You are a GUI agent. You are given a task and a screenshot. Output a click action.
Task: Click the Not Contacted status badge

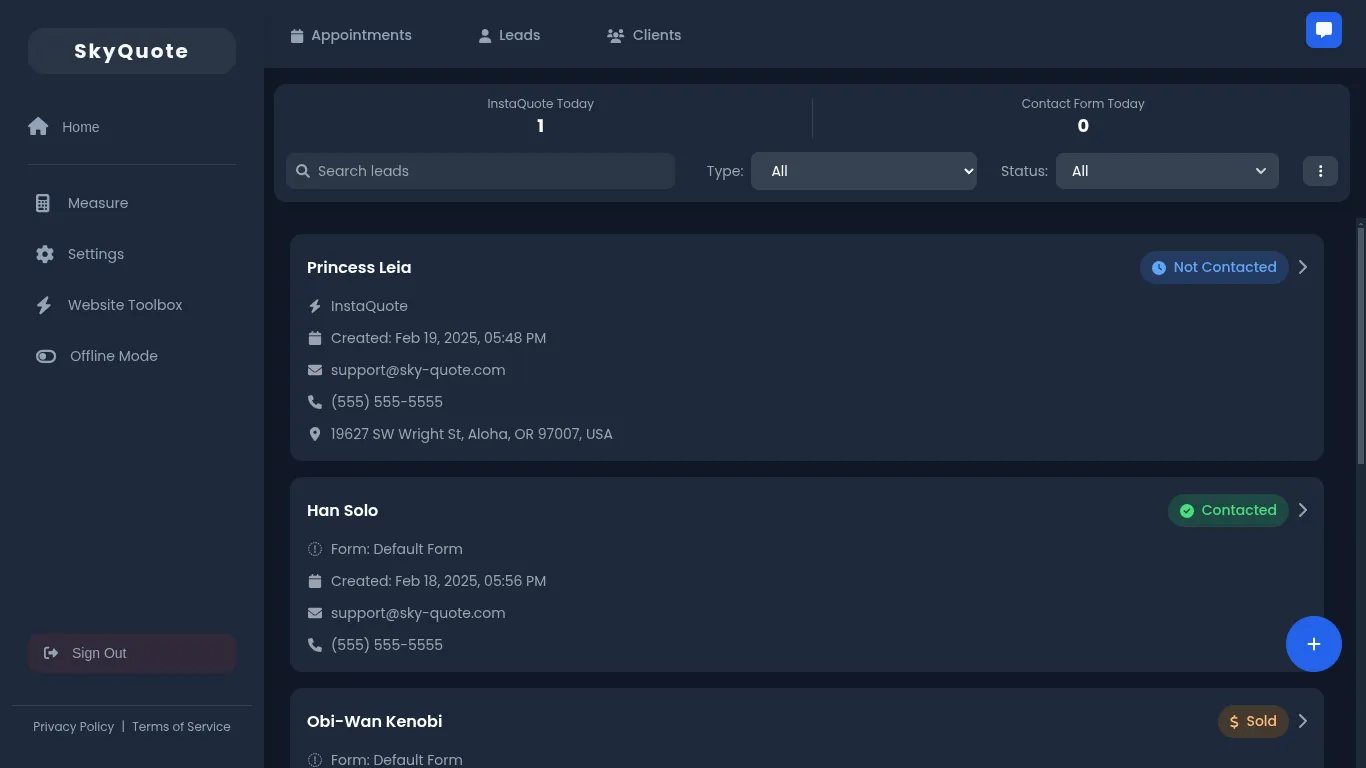[1214, 267]
